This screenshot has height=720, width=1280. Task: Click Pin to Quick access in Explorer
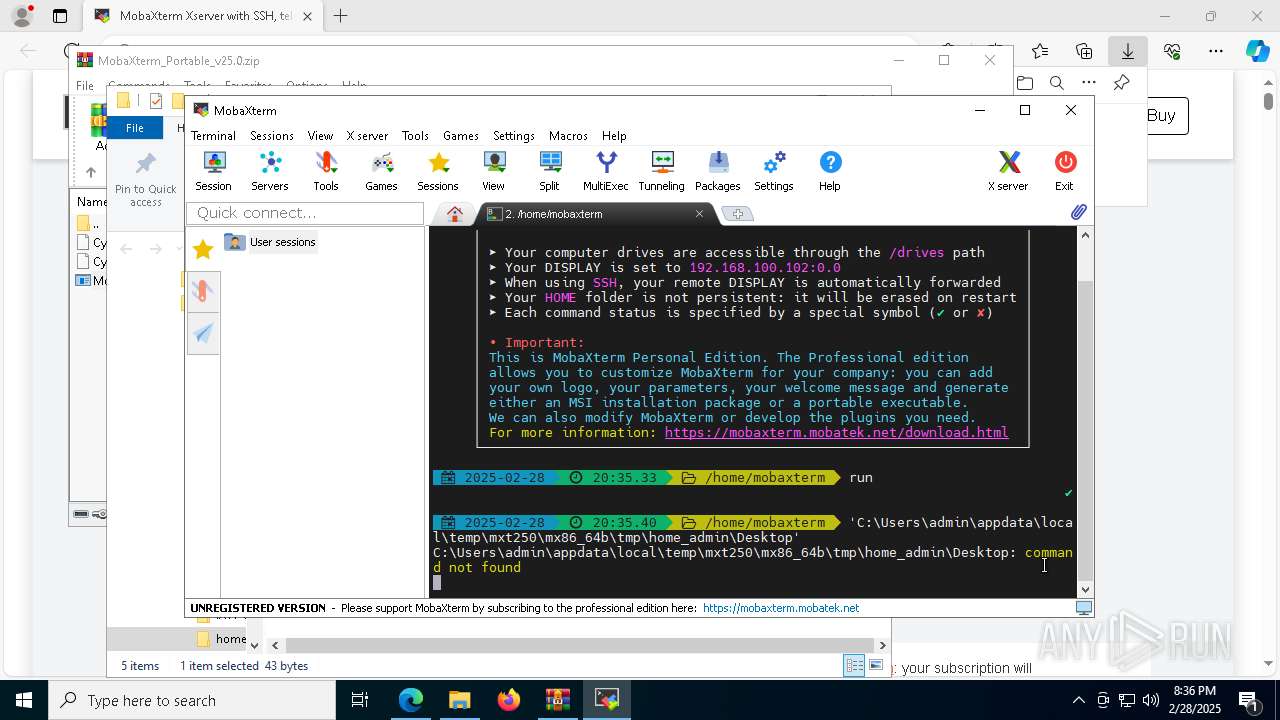(146, 182)
